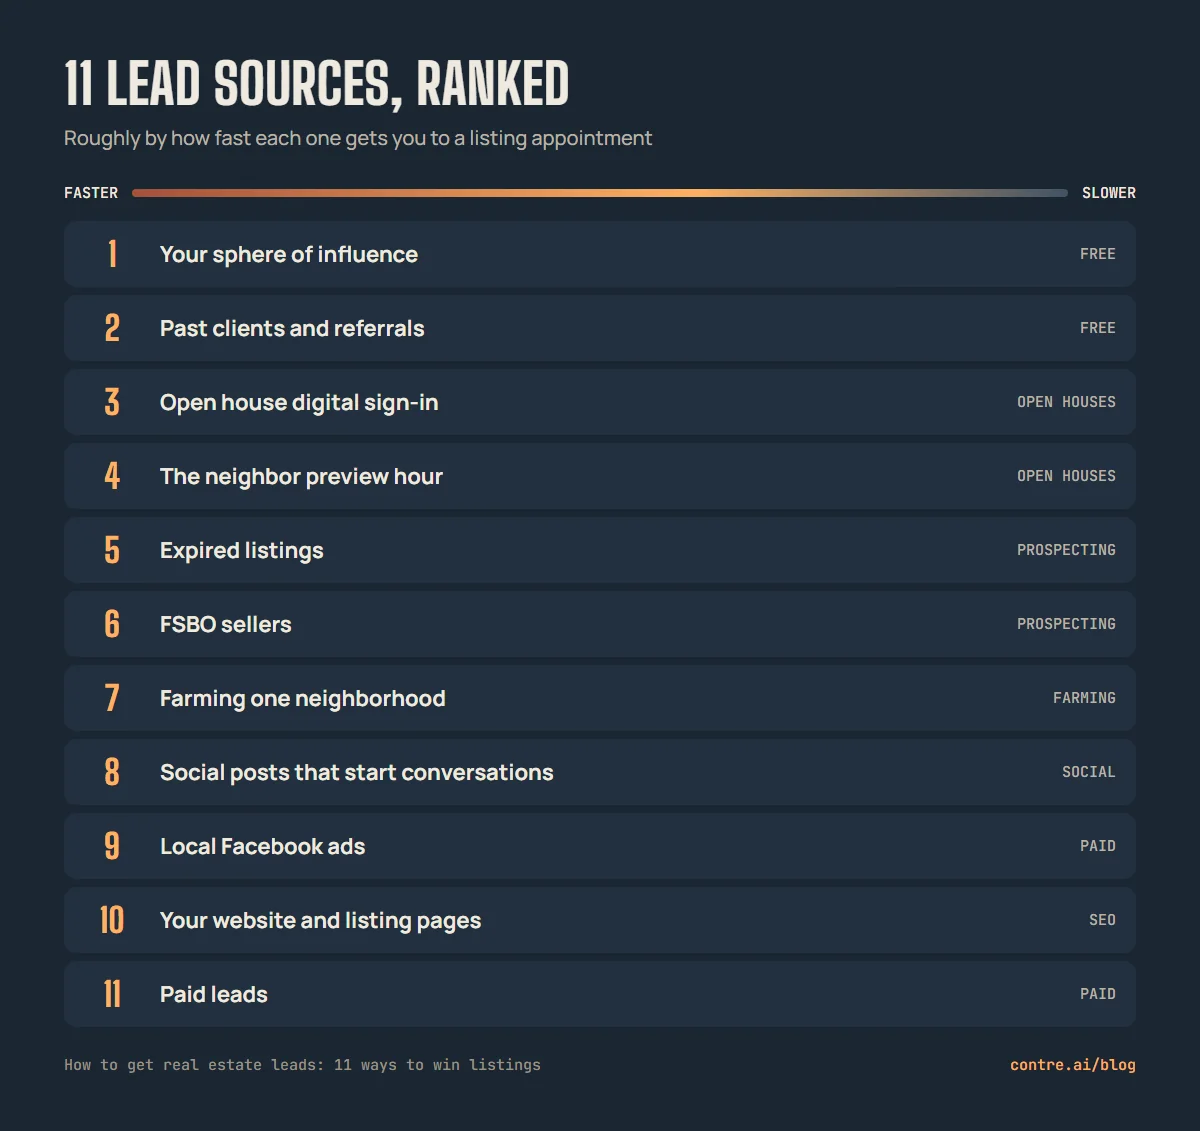Select "Local Facebook ads" text
Viewport: 1200px width, 1131px height.
pyautogui.click(x=263, y=846)
